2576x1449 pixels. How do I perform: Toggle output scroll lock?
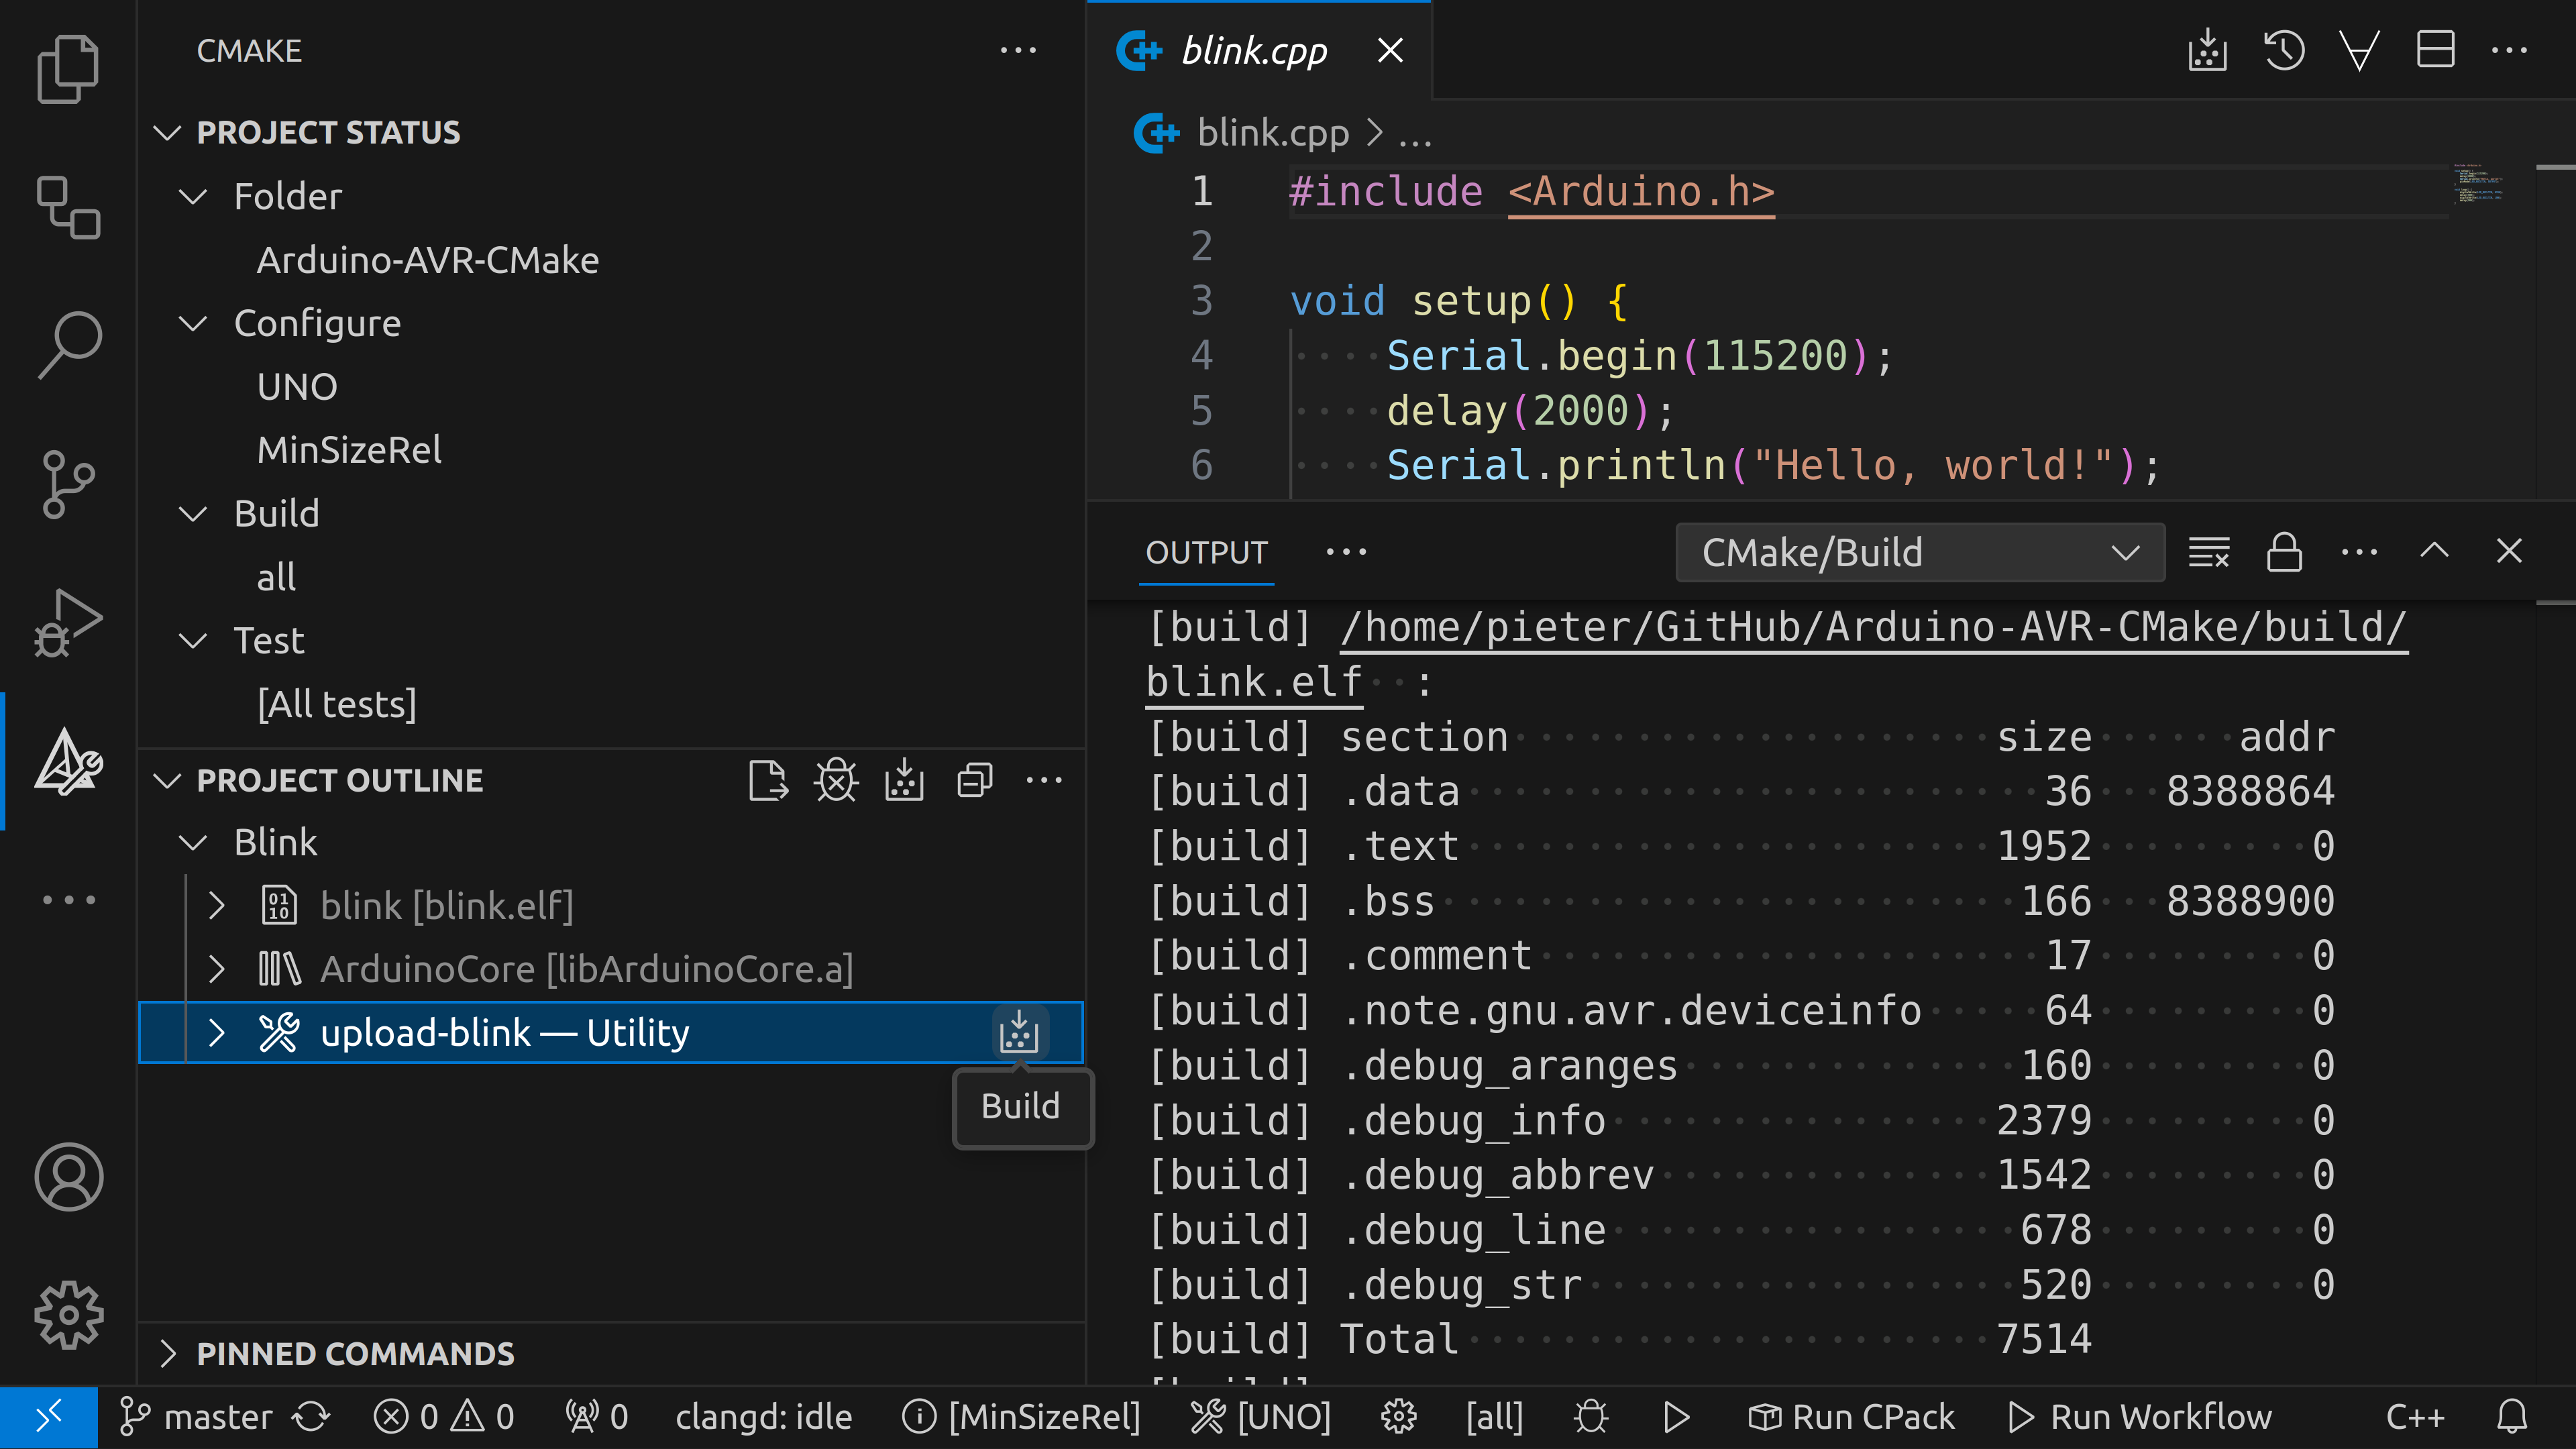pyautogui.click(x=2284, y=552)
